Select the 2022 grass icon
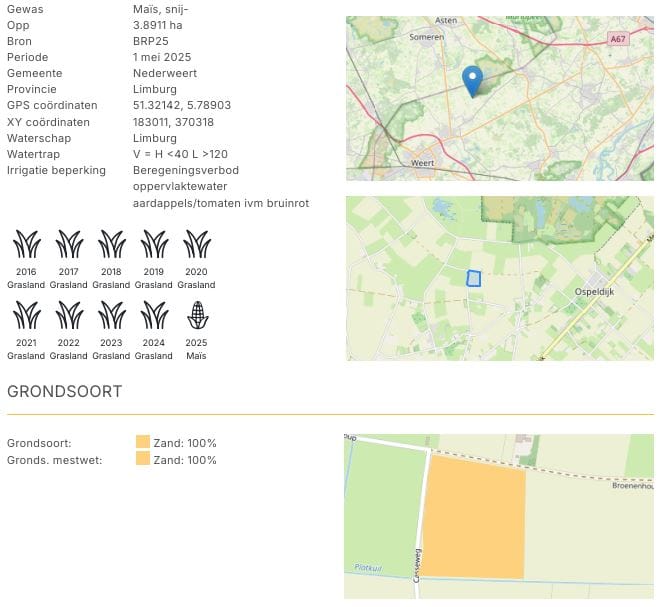The image size is (670, 607). [x=69, y=316]
